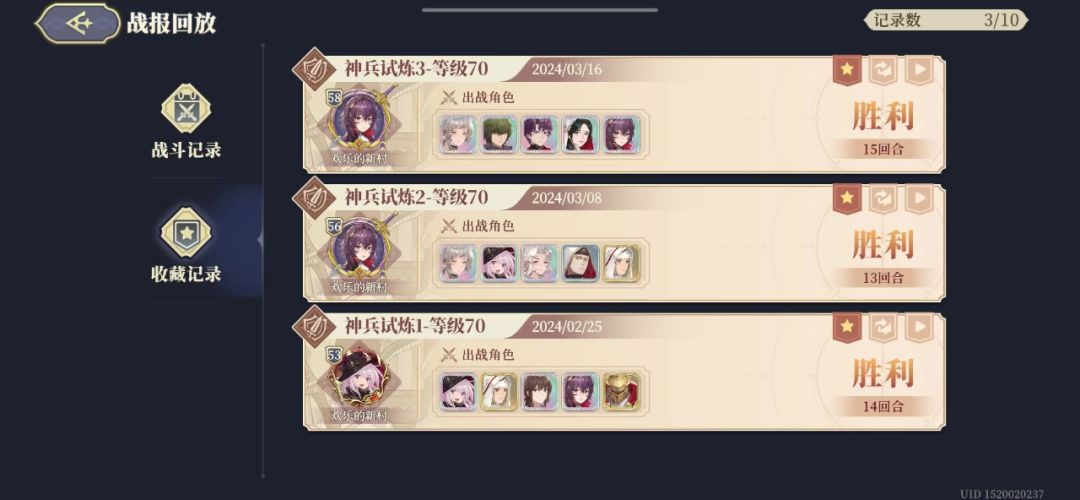Viewport: 1080px width, 500px height.
Task: Open the 神兵试炼2-等级70 record title
Action: click(x=416, y=198)
